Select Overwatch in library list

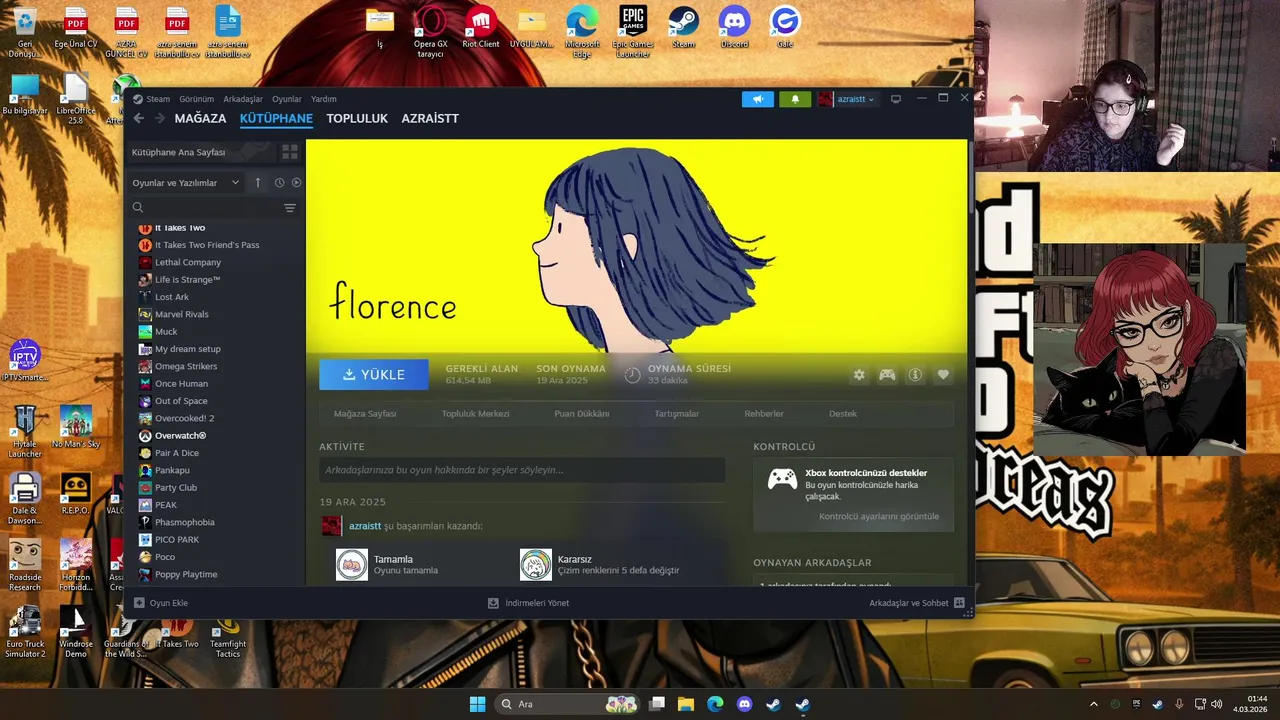(x=180, y=436)
